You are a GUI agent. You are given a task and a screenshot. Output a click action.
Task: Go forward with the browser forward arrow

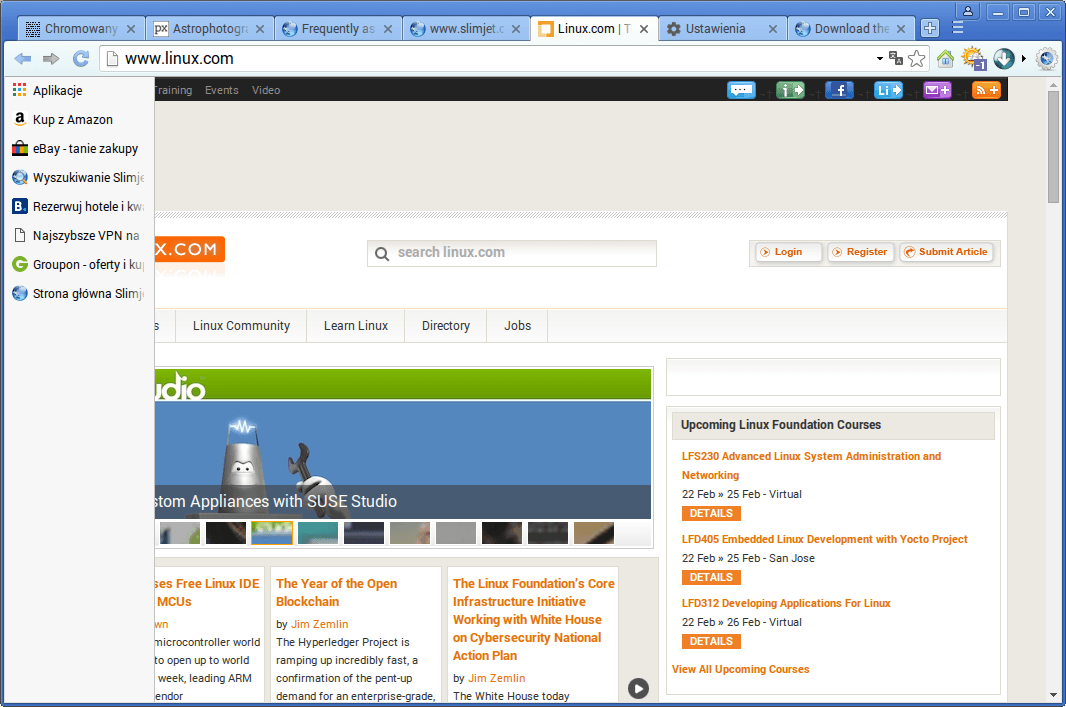point(51,58)
